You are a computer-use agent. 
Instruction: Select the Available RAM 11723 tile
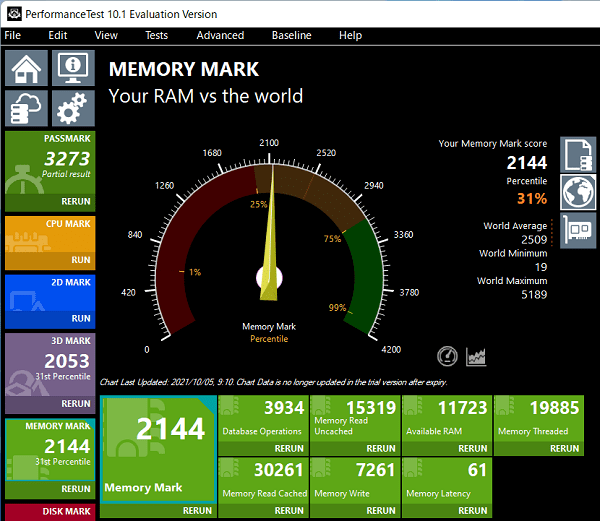pos(447,419)
